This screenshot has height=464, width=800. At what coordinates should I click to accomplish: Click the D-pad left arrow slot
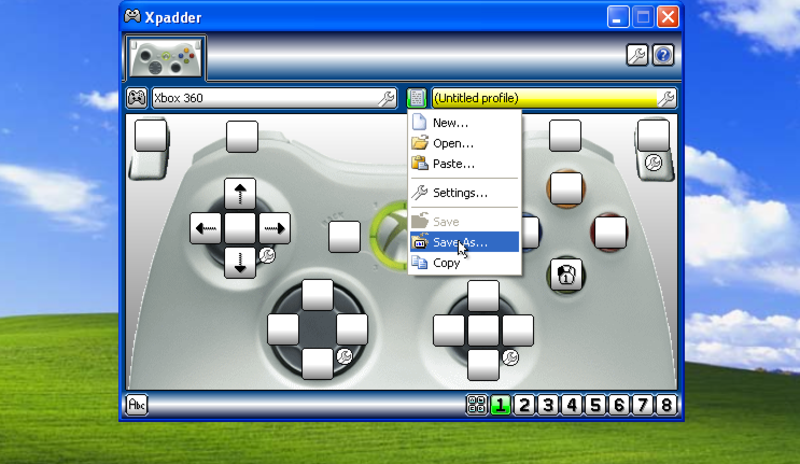tap(205, 228)
